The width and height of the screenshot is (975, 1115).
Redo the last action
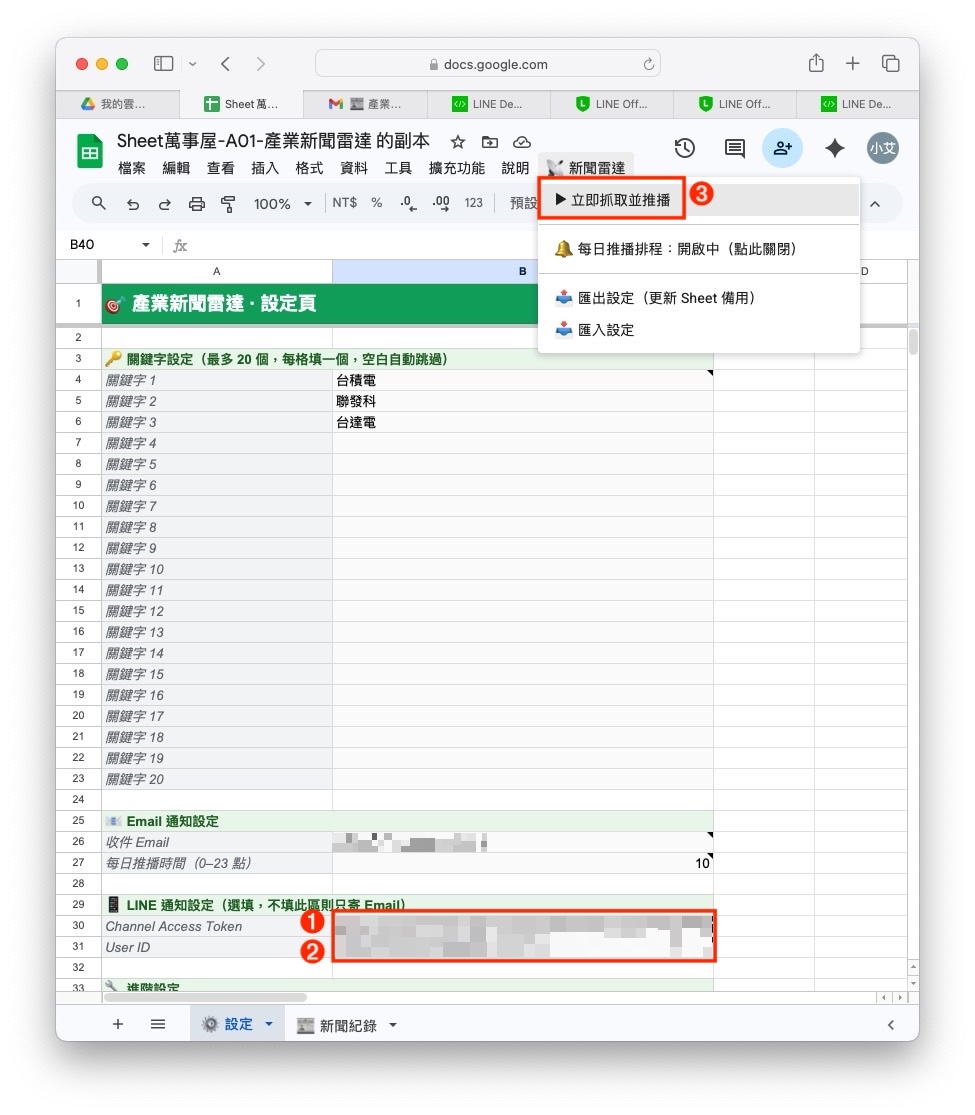[164, 204]
